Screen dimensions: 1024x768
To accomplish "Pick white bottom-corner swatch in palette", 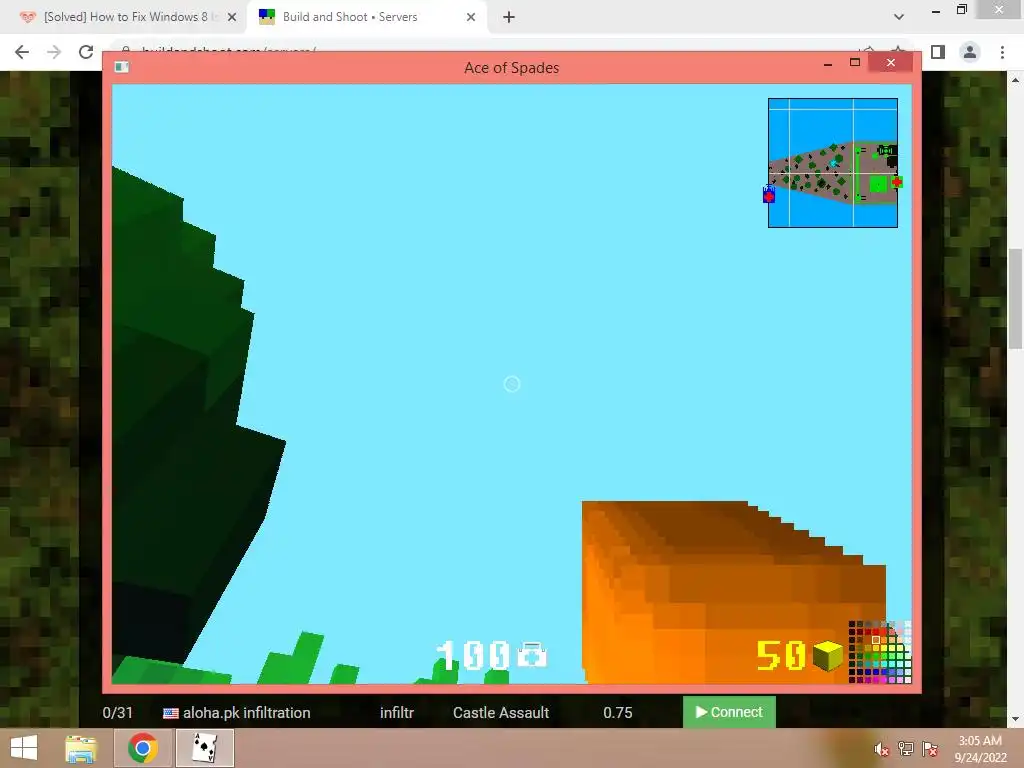I will pyautogui.click(x=908, y=680).
